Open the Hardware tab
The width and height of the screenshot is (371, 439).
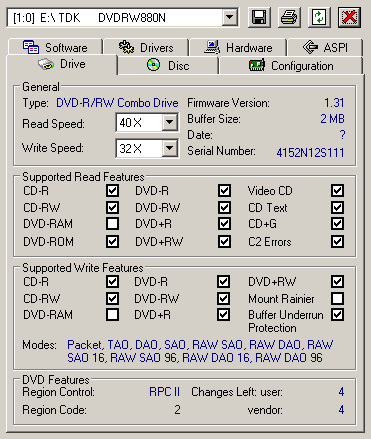pyautogui.click(x=238, y=47)
